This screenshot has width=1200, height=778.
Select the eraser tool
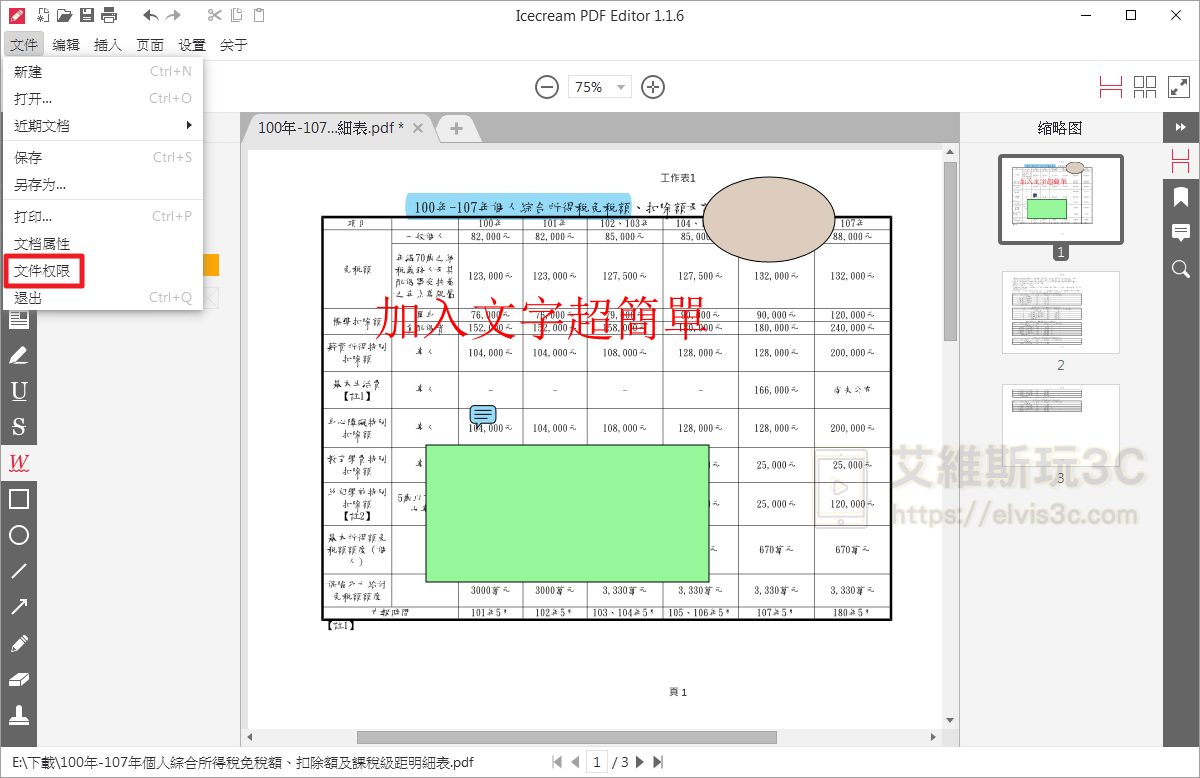click(x=20, y=679)
